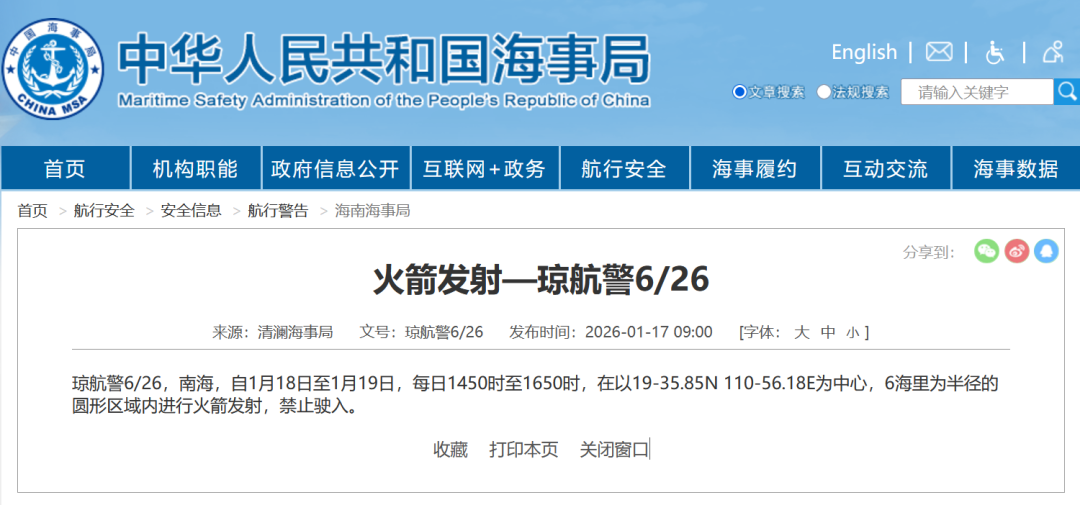Select the 文章搜索 radio button

pyautogui.click(x=740, y=92)
